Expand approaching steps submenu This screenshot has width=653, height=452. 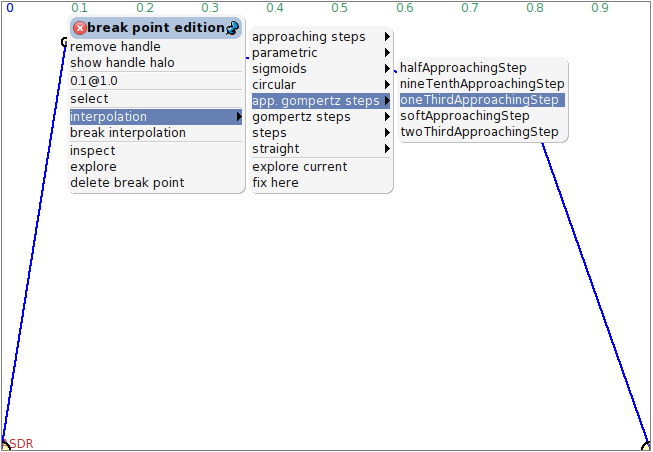coord(321,37)
